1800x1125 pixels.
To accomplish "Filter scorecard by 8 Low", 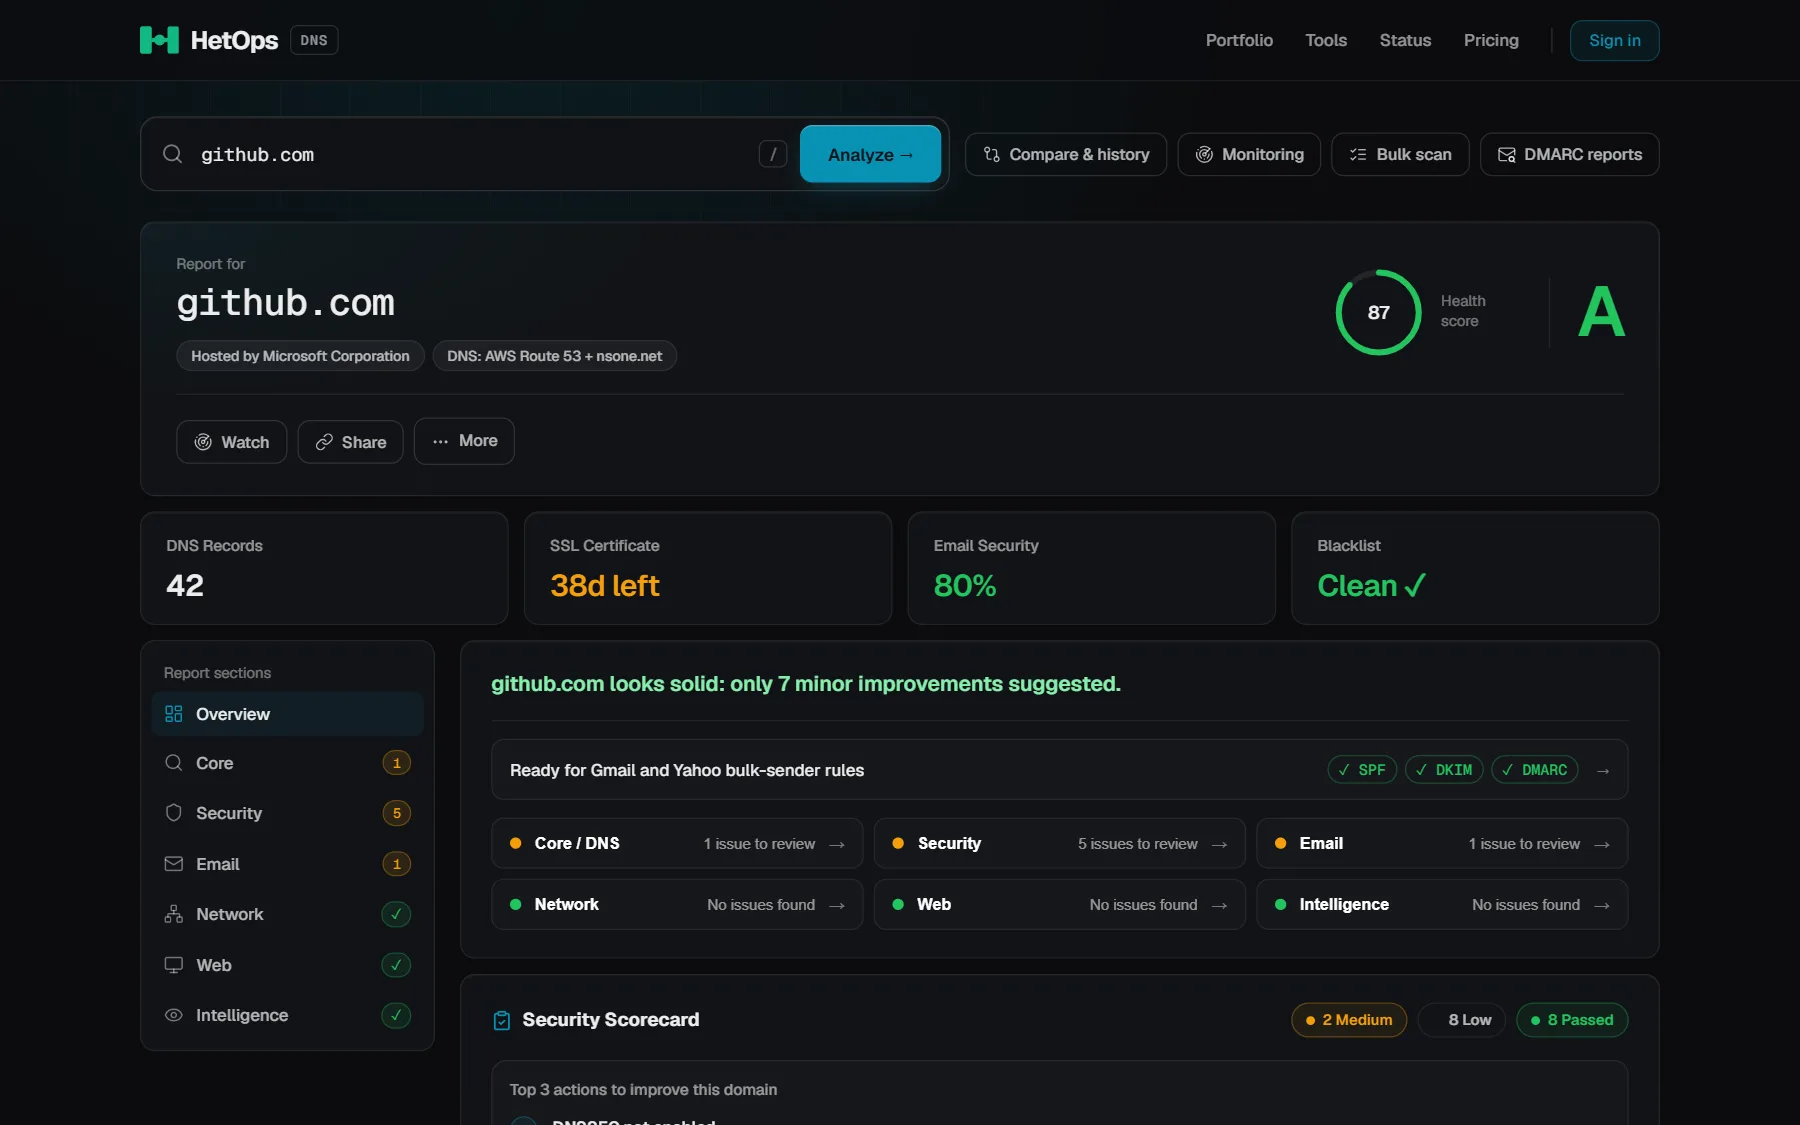I will click(1462, 1020).
